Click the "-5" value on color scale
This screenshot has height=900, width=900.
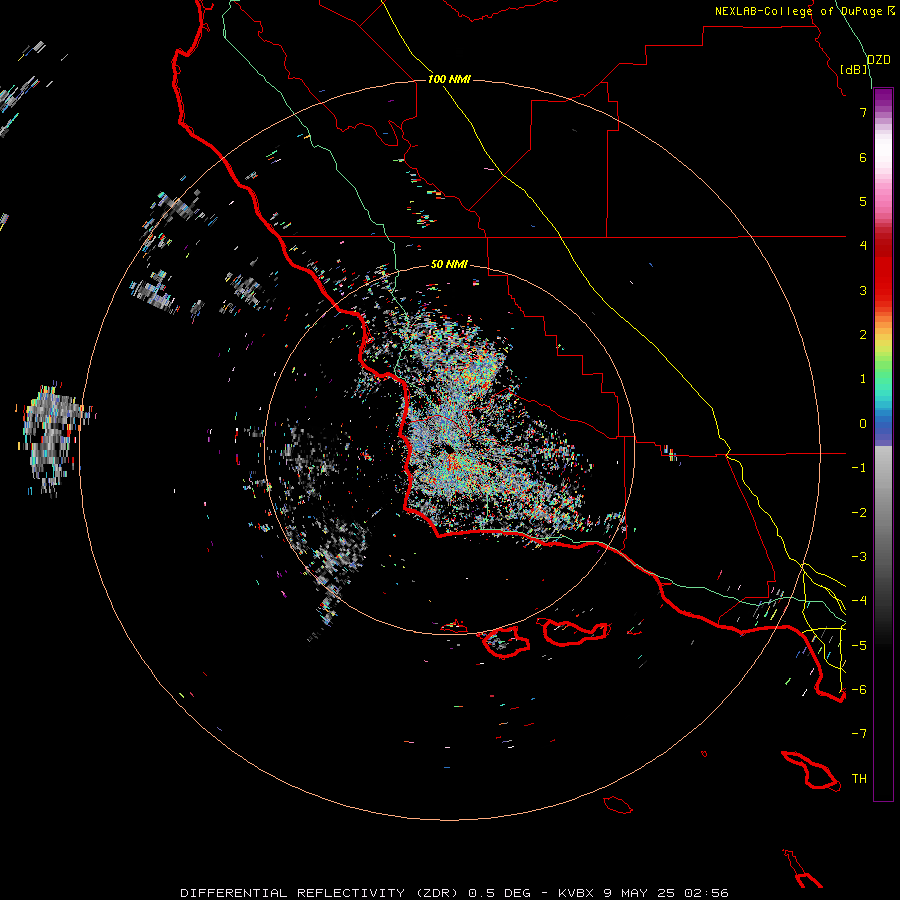click(x=859, y=646)
